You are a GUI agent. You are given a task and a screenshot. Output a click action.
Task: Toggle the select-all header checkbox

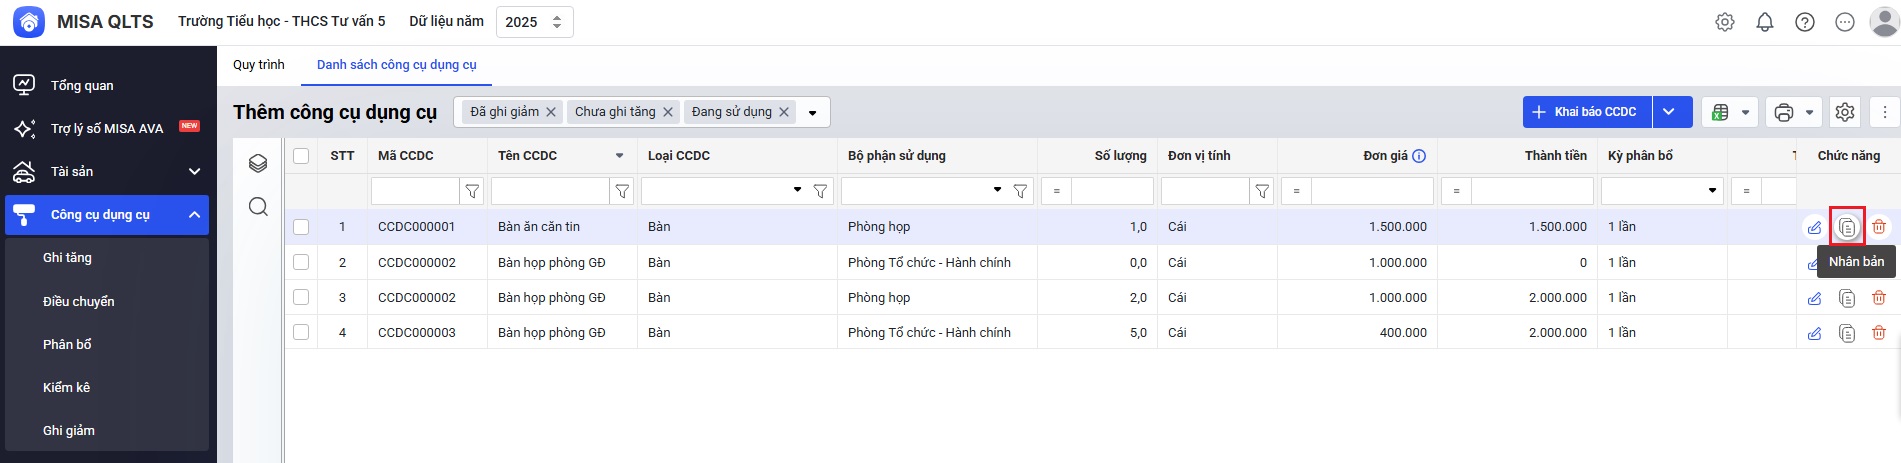tap(301, 156)
